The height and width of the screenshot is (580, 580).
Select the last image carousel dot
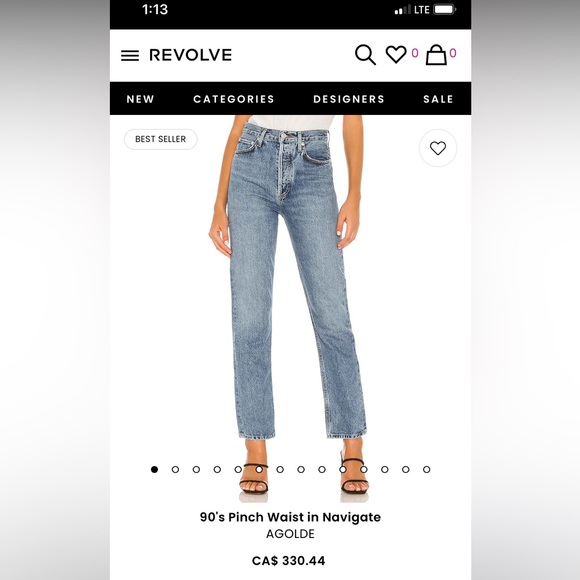click(426, 469)
